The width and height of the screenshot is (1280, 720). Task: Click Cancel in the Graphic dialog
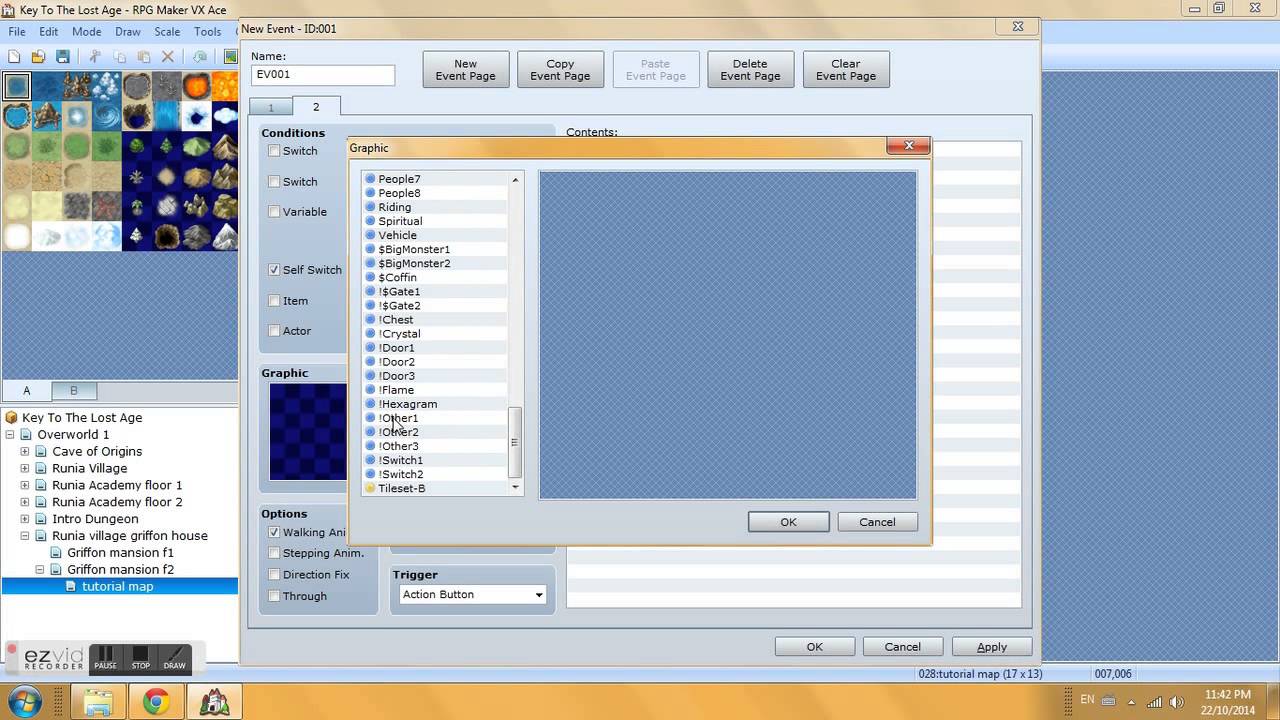pyautogui.click(x=877, y=522)
